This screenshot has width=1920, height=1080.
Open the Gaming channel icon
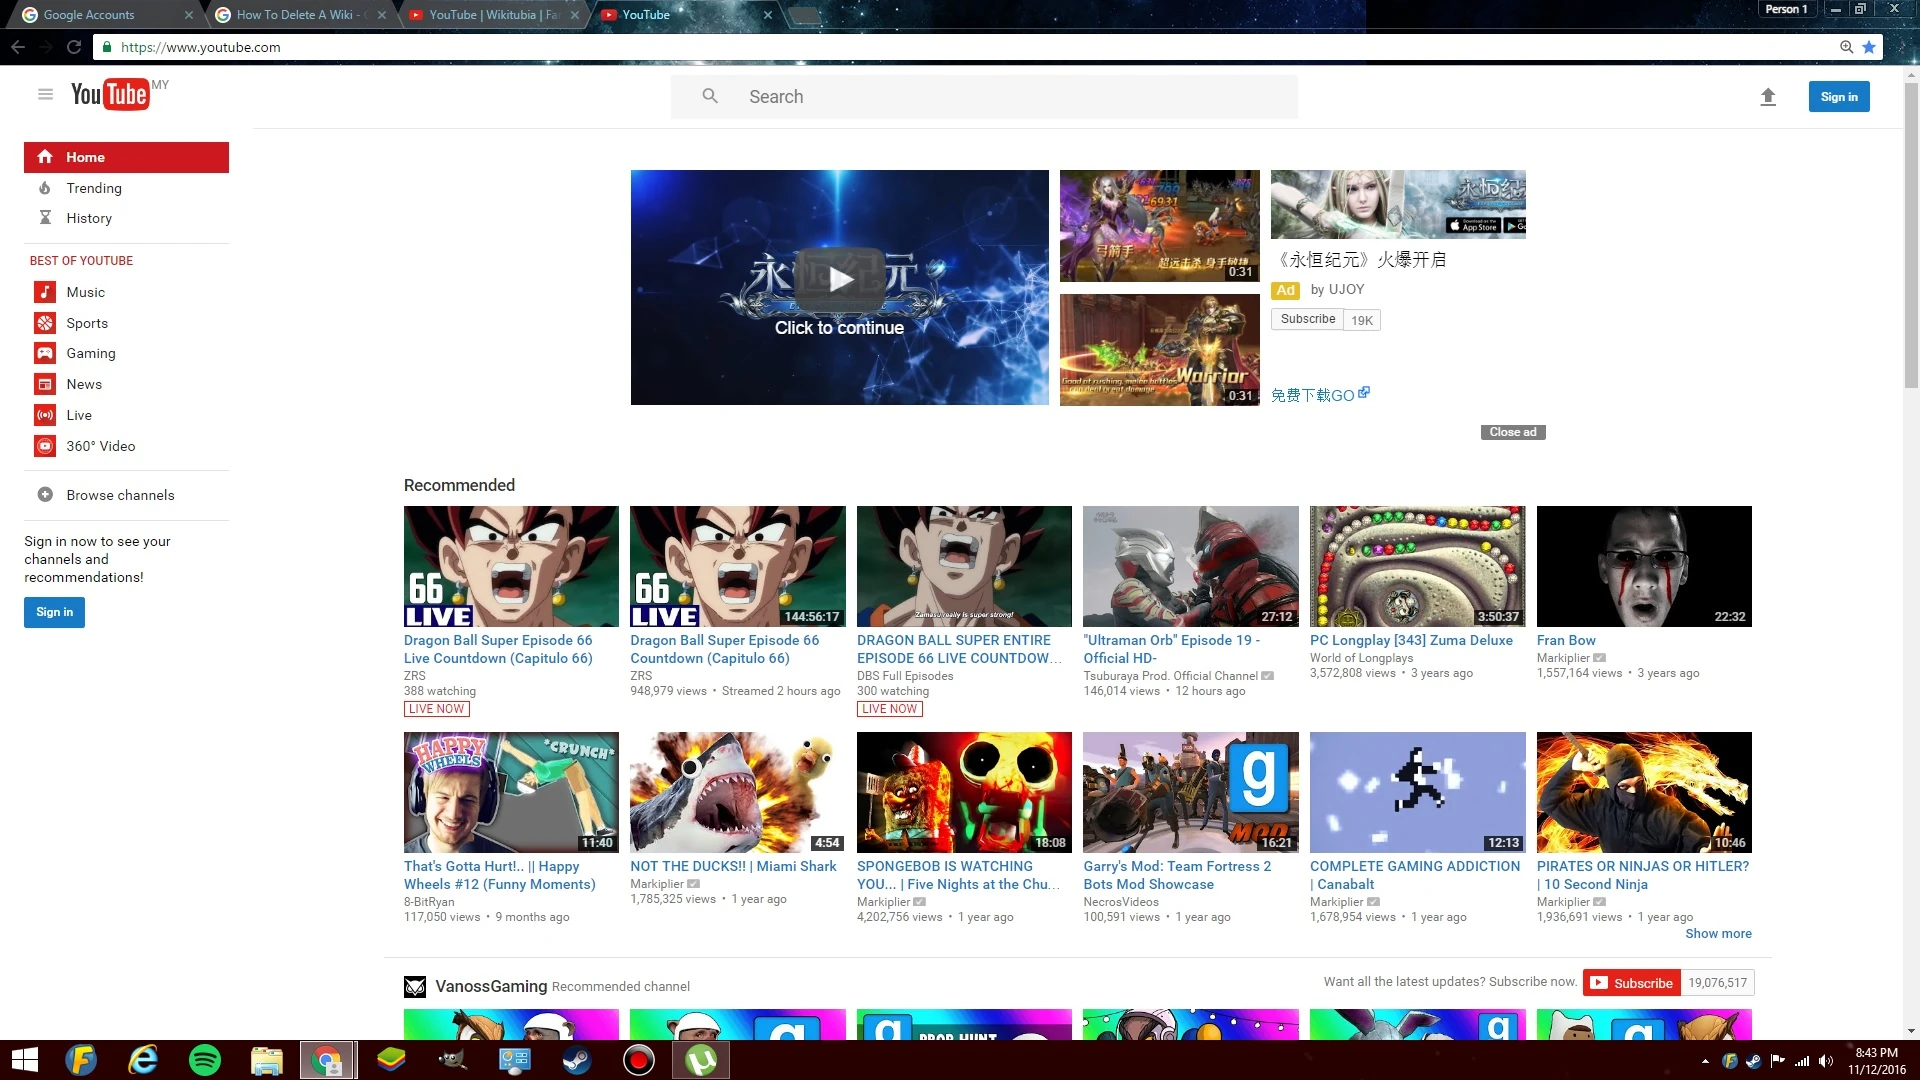[x=45, y=353]
